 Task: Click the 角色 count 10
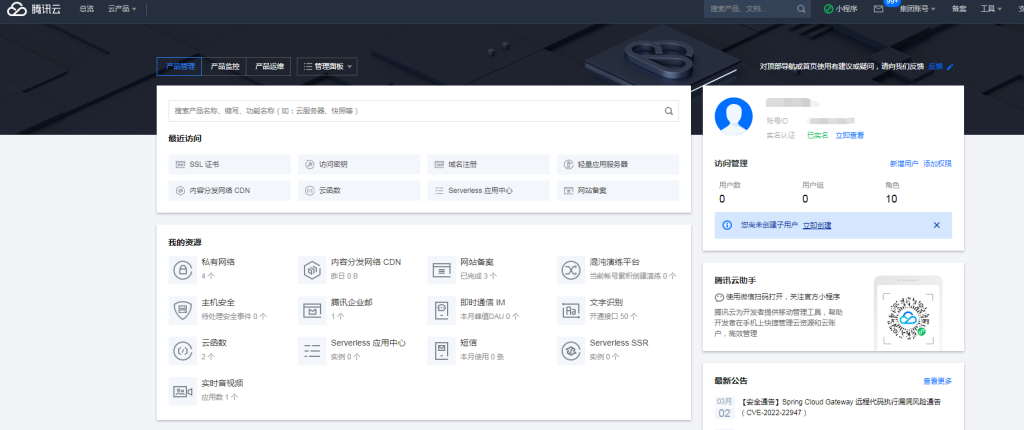click(x=891, y=199)
